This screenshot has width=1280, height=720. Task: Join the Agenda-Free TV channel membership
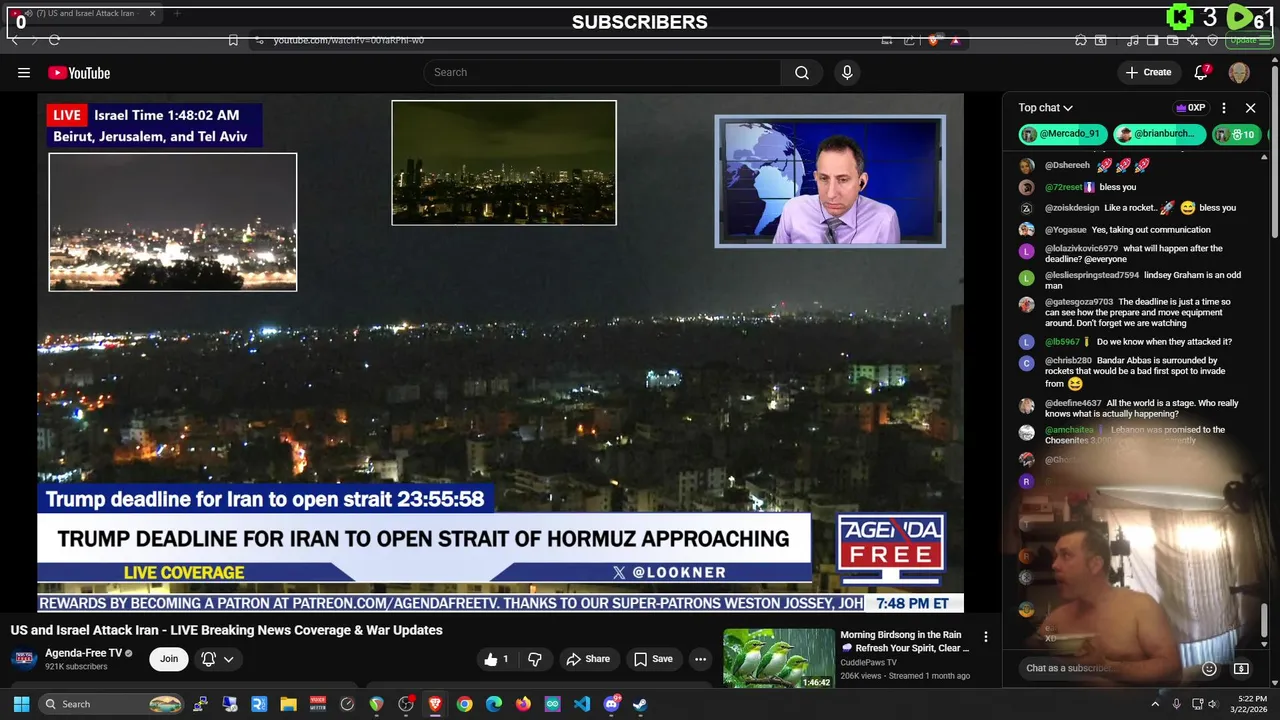point(169,659)
